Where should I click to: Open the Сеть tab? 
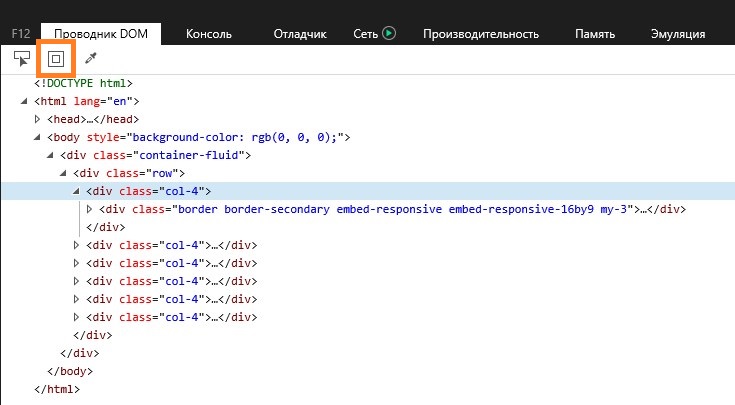[x=366, y=34]
